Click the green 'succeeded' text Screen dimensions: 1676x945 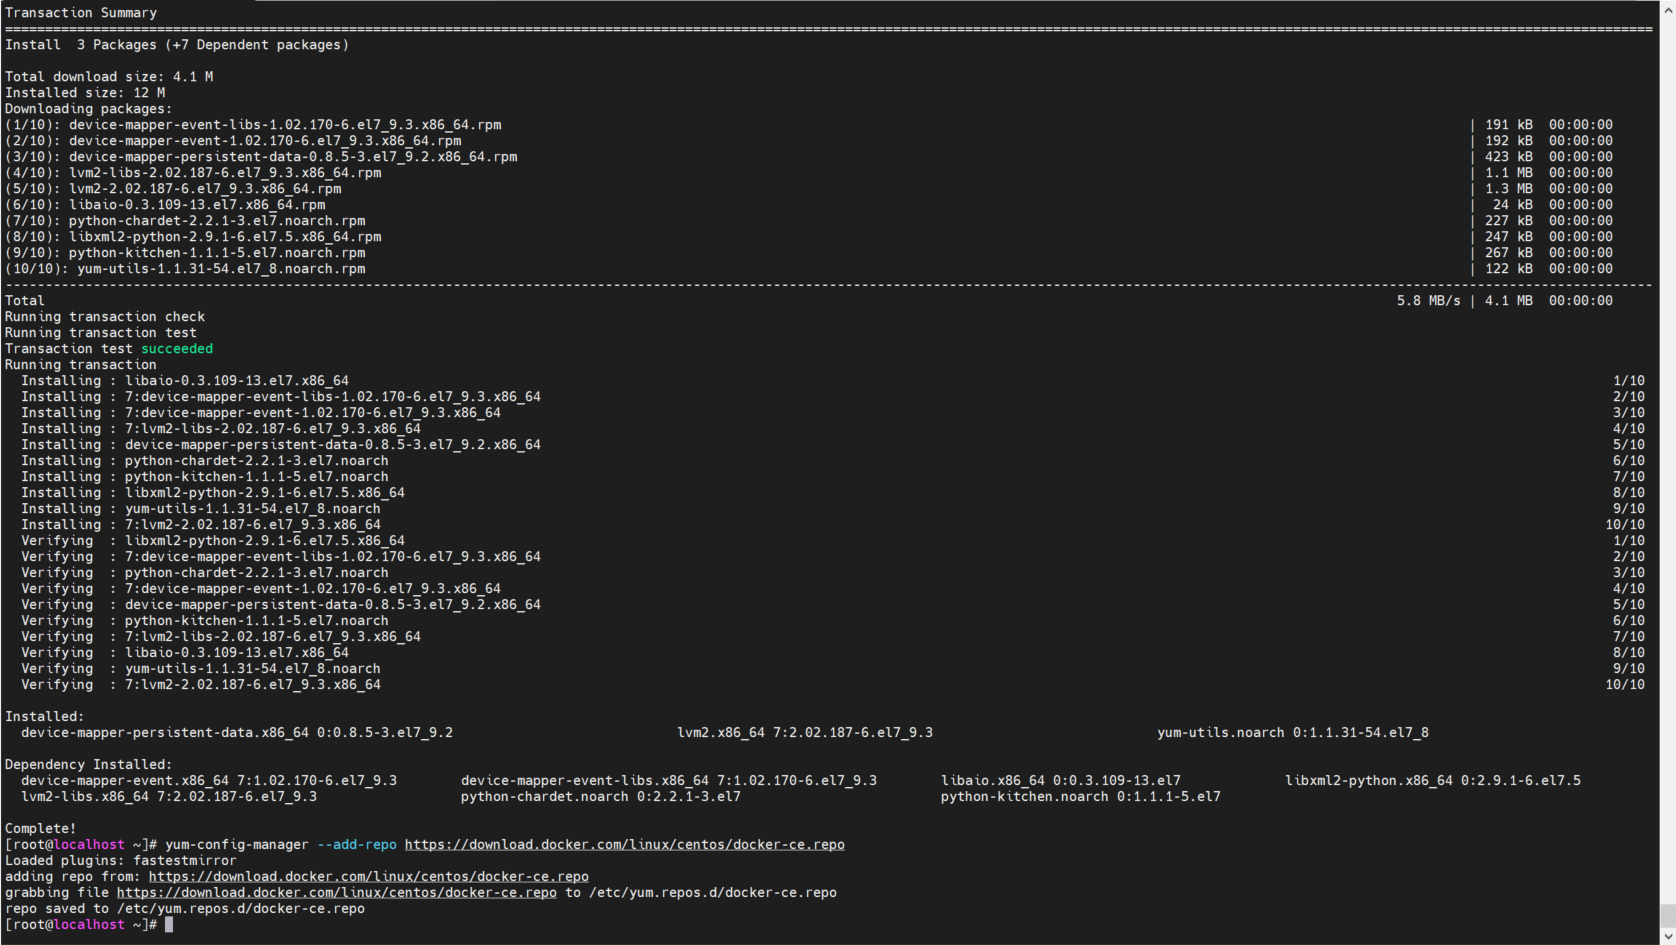177,349
